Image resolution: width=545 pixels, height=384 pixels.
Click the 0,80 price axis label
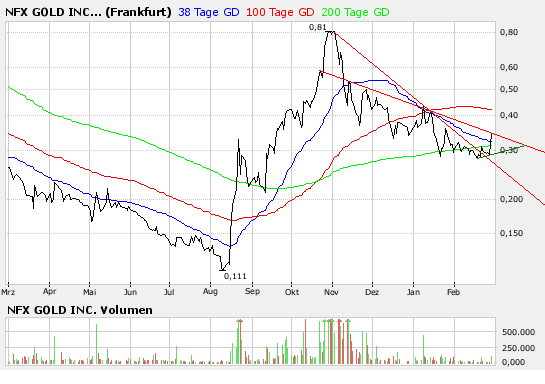coord(509,32)
